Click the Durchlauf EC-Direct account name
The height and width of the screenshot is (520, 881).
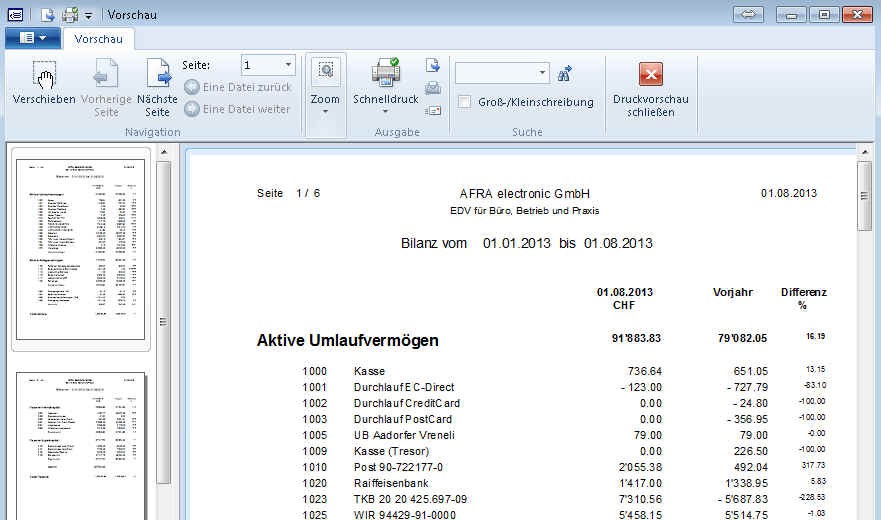pos(404,387)
